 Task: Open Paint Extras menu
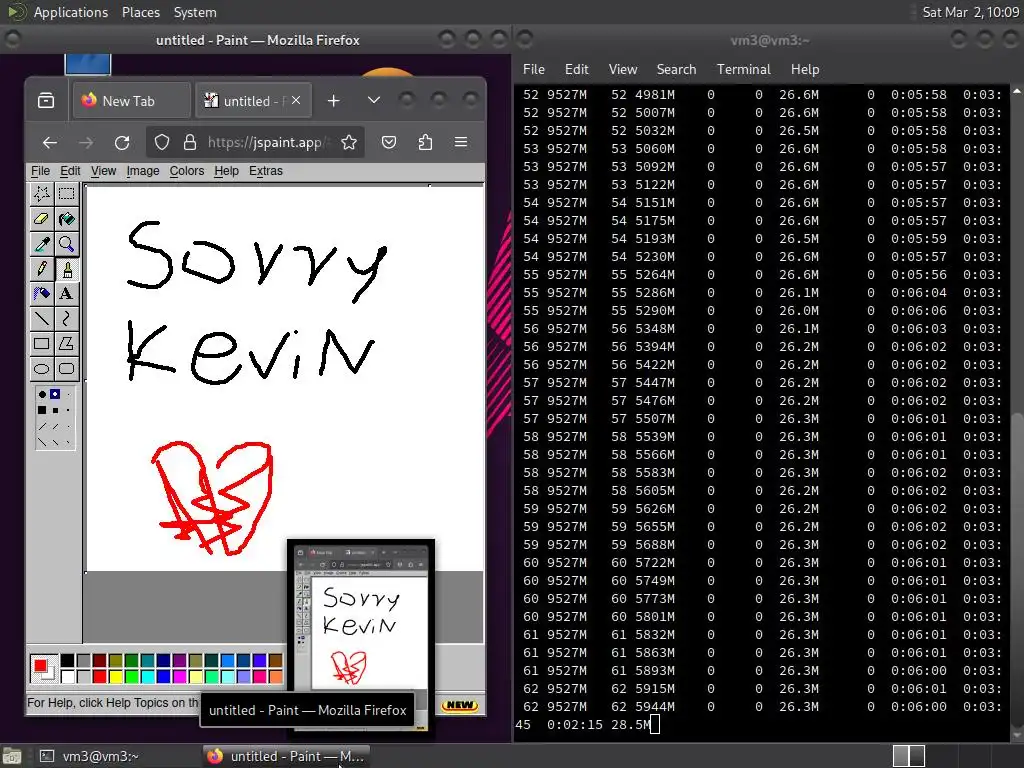(266, 171)
